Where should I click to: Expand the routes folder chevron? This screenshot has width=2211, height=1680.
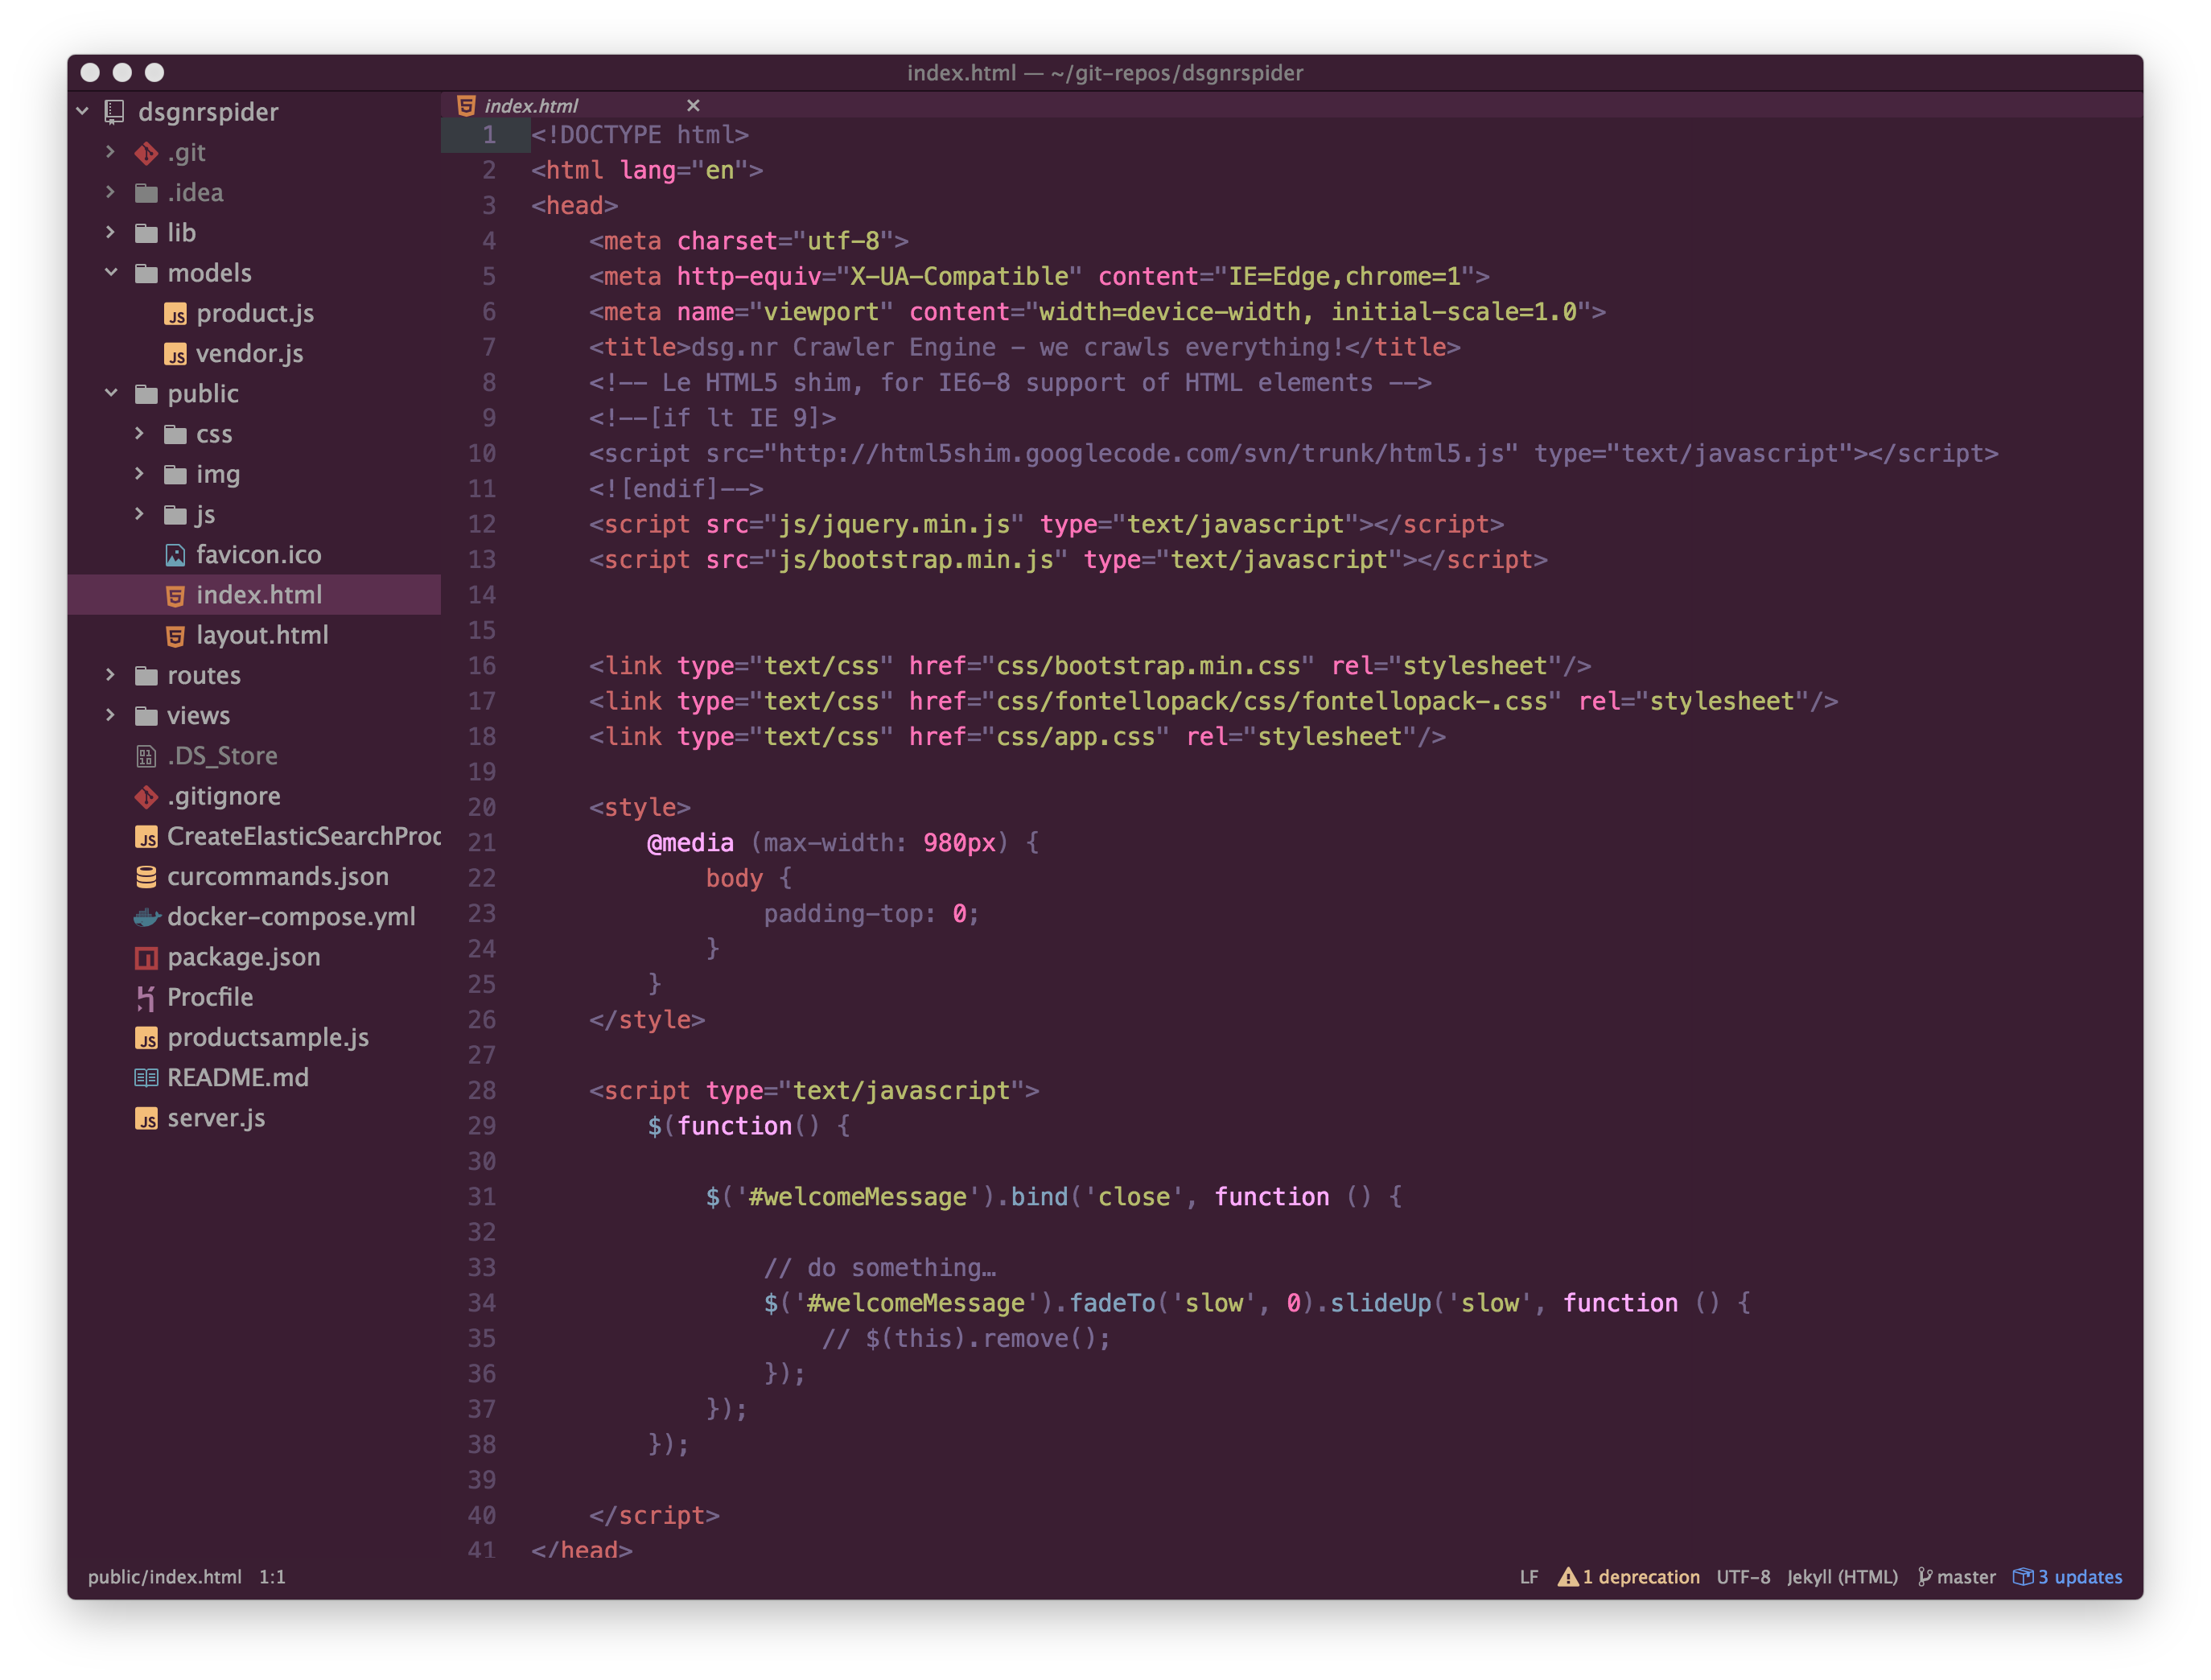tap(111, 675)
